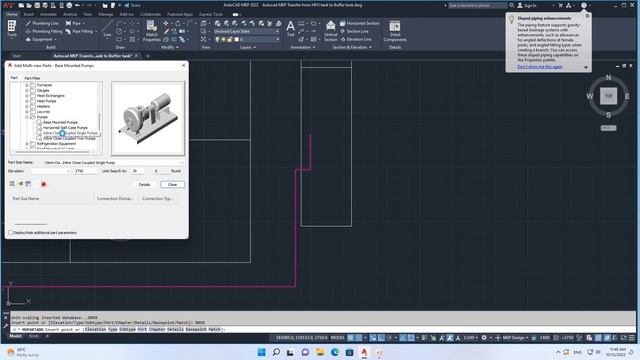Activate the Line draw tool
The image size is (640, 360).
point(107,29)
